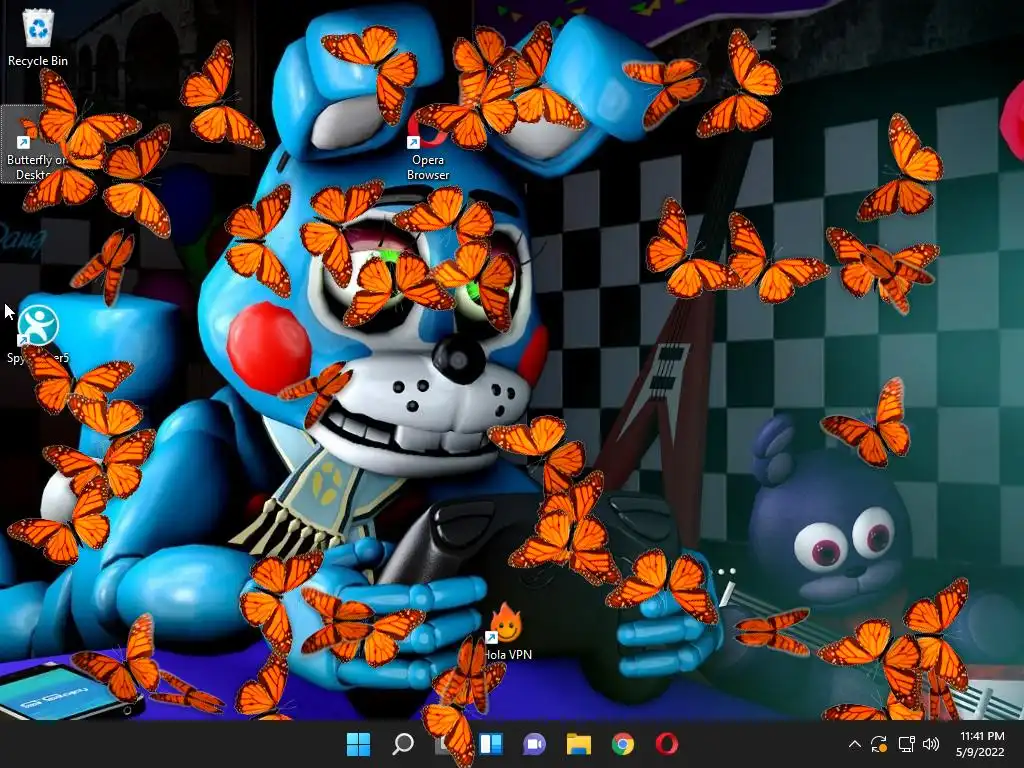The width and height of the screenshot is (1024, 768).
Task: Open the Windows Start menu
Action: tap(358, 744)
